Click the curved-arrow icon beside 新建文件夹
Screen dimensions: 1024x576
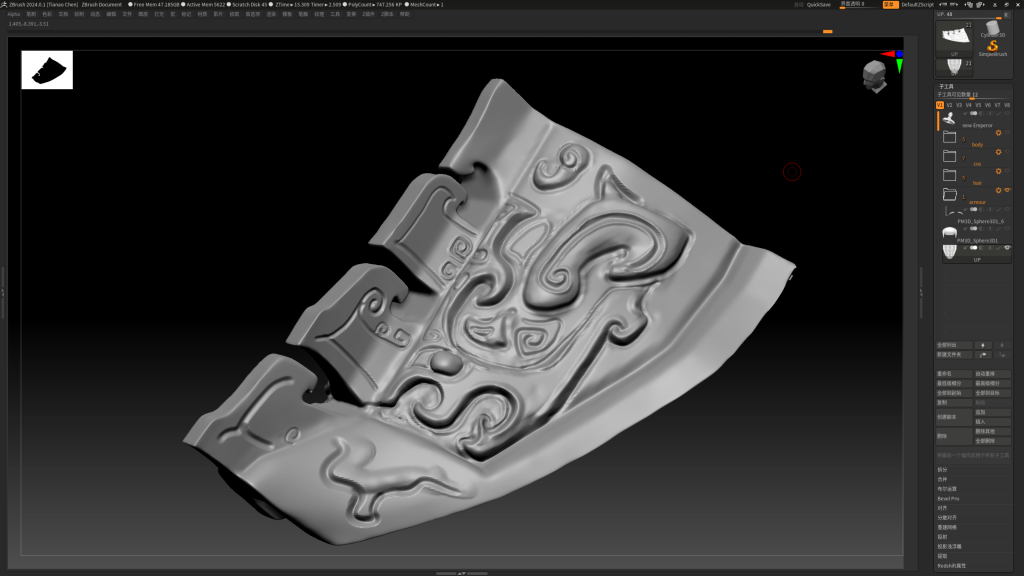[x=983, y=355]
